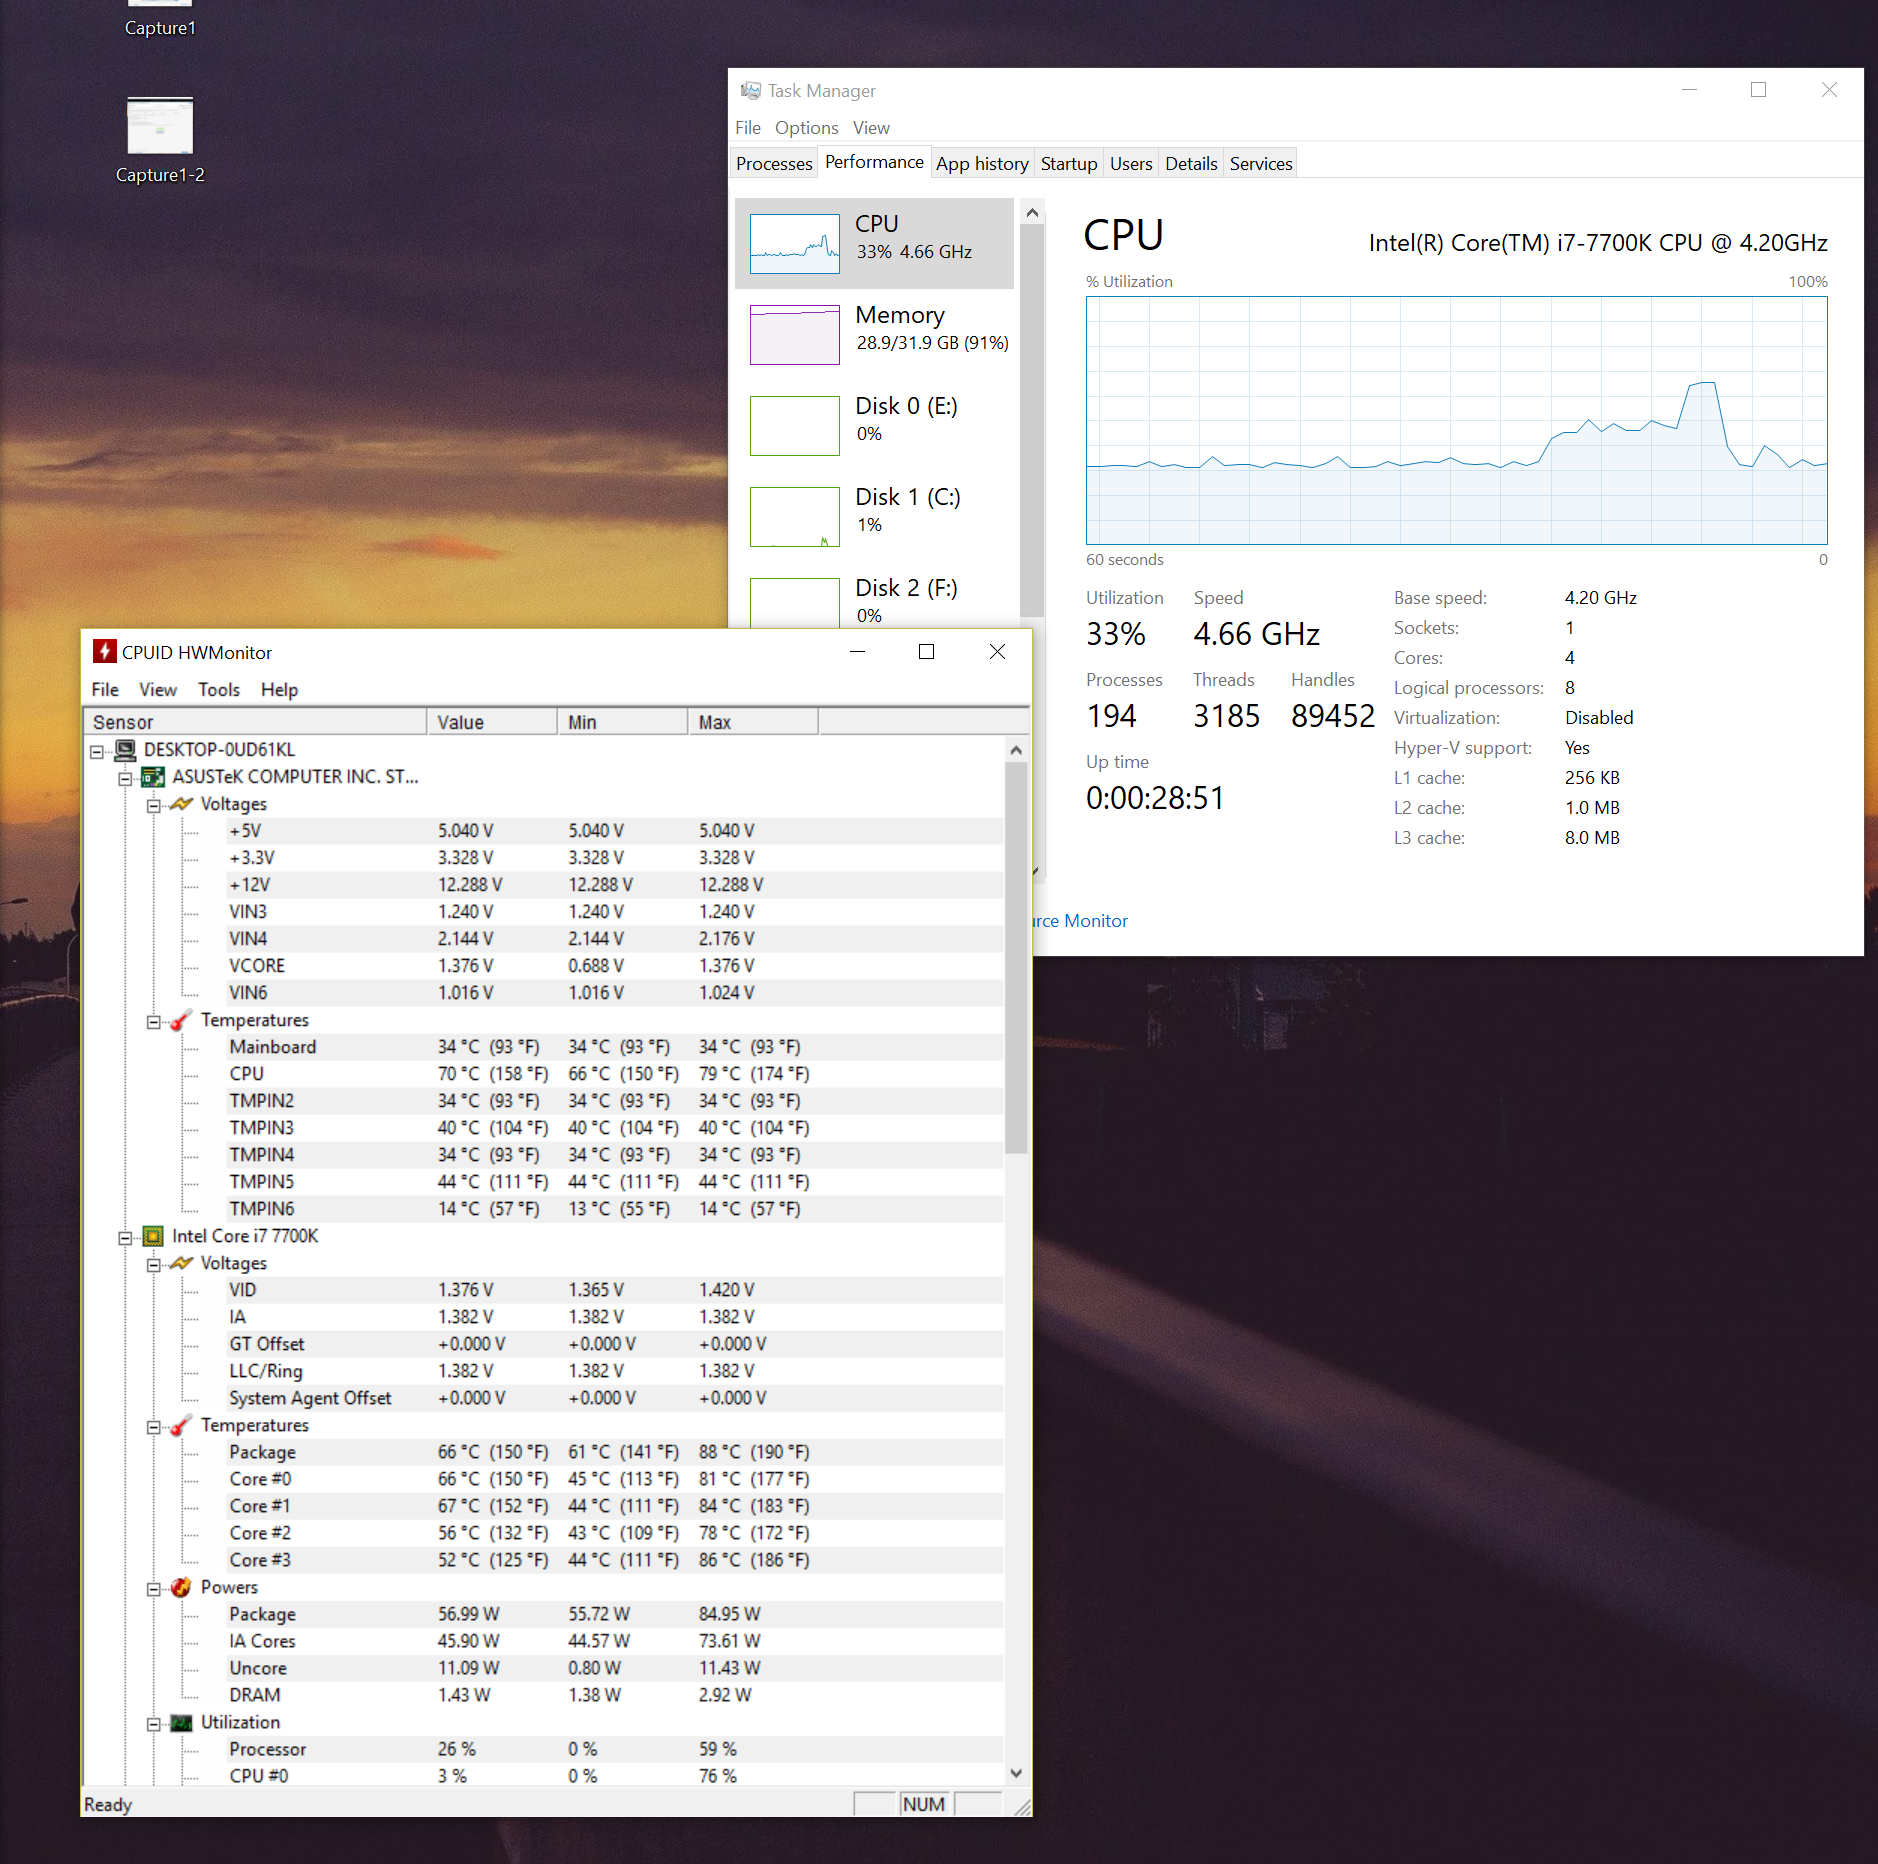The width and height of the screenshot is (1878, 1864).
Task: Click the CPU utilization graph
Action: click(x=1456, y=420)
